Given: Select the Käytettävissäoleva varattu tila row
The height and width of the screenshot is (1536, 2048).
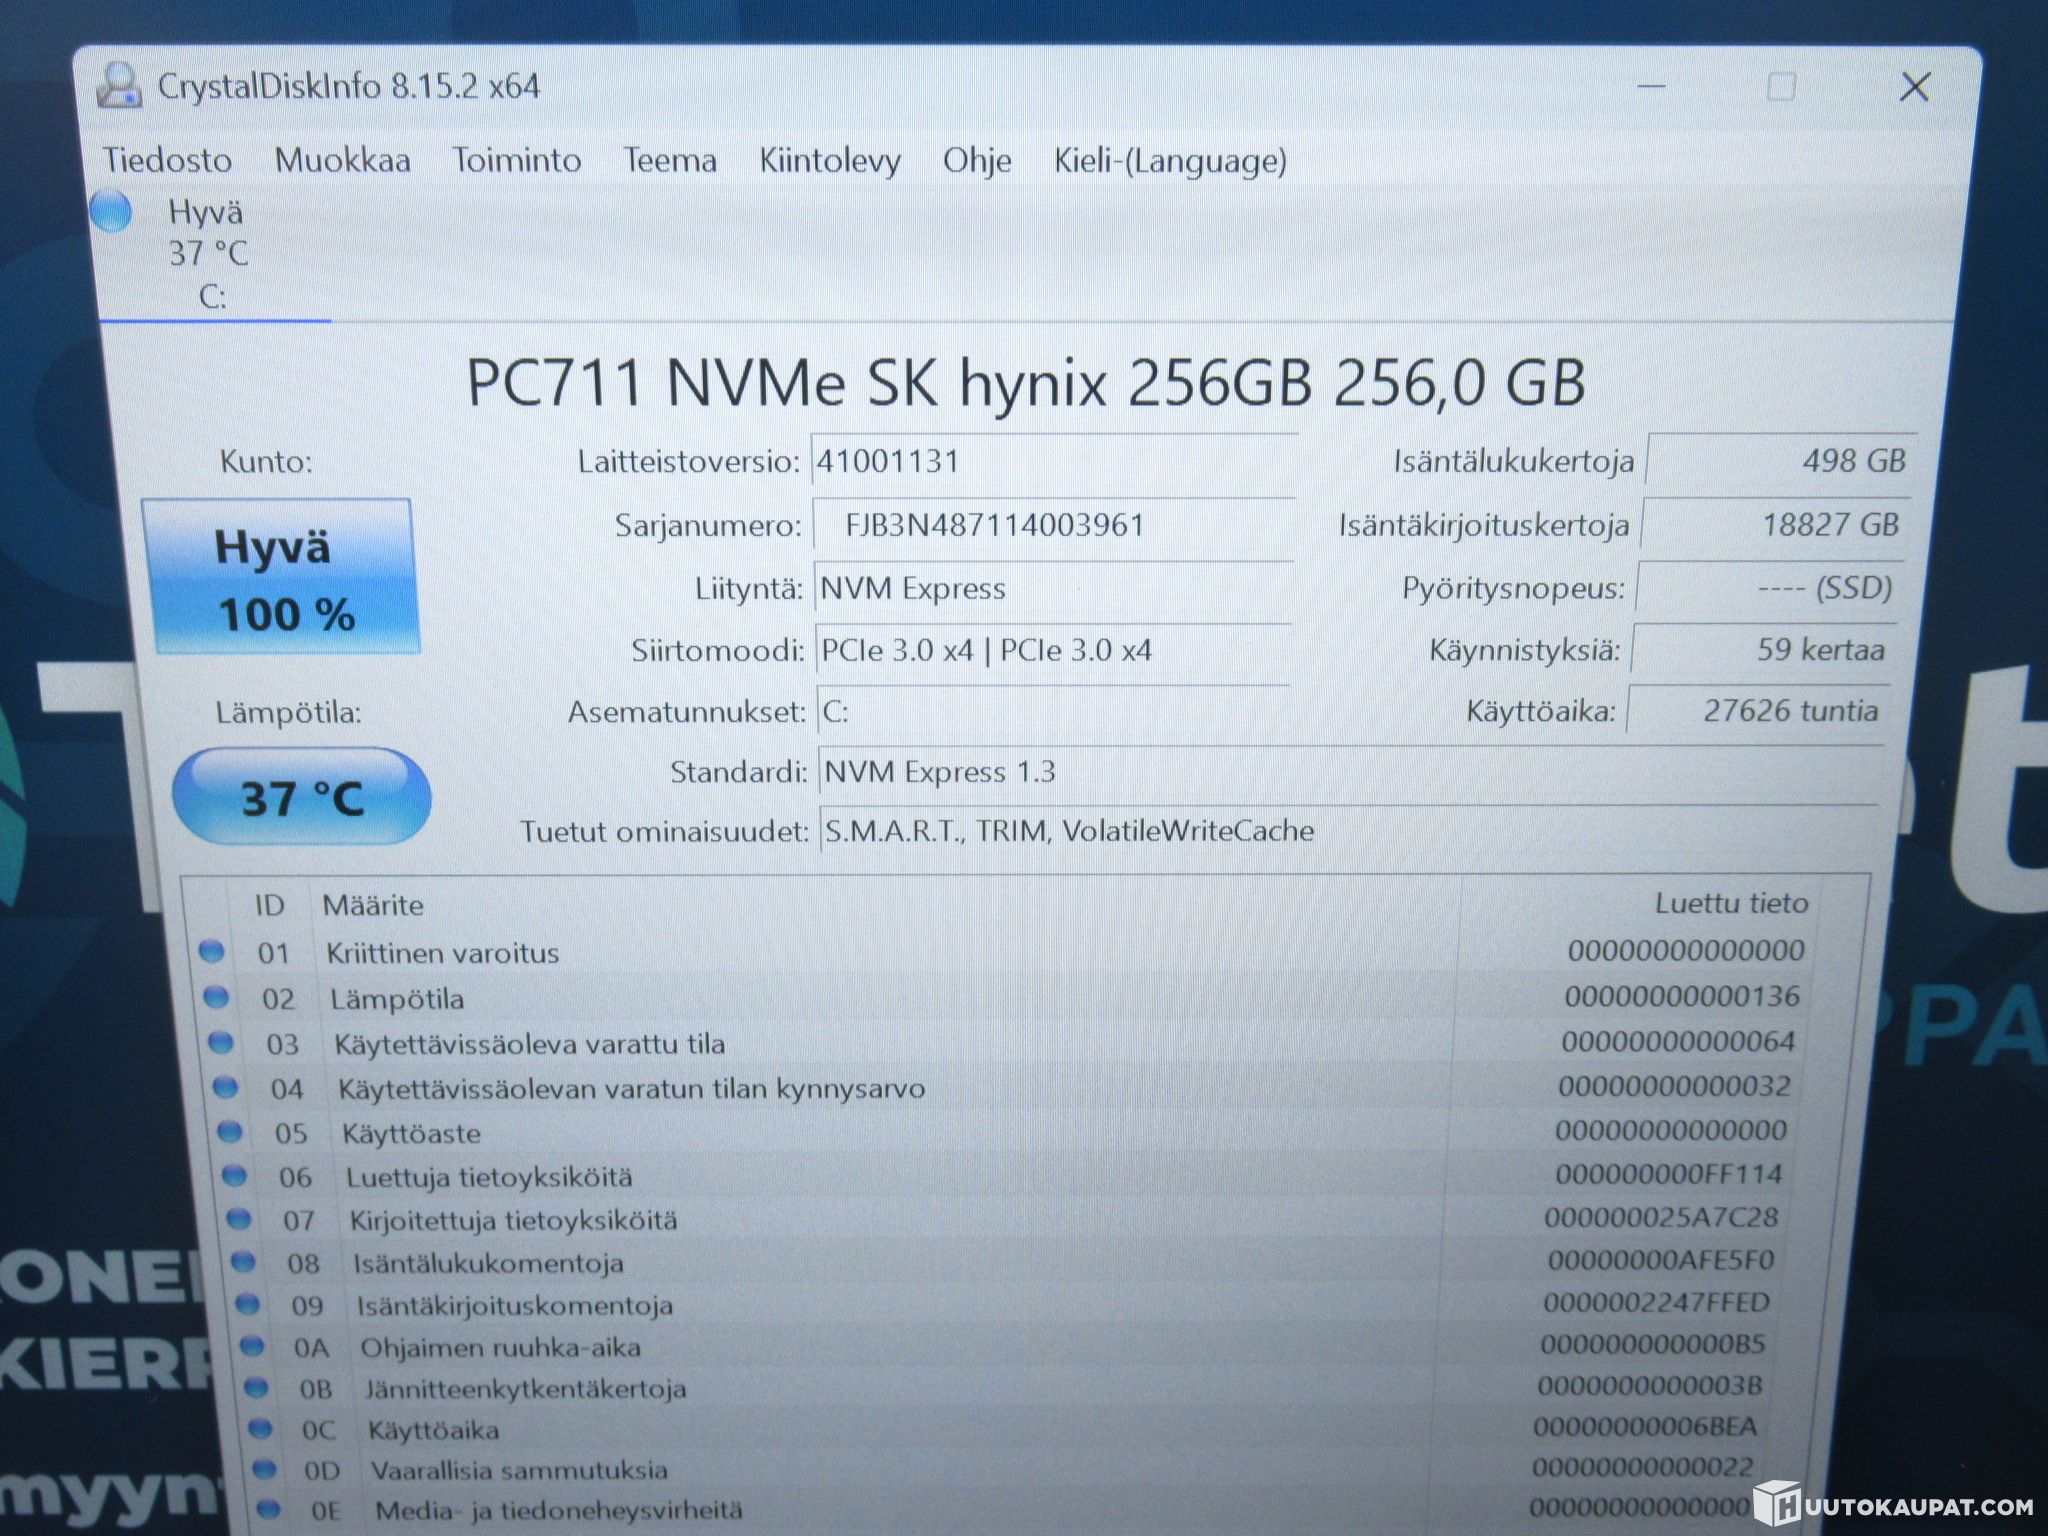Looking at the screenshot, I should [1003, 1043].
